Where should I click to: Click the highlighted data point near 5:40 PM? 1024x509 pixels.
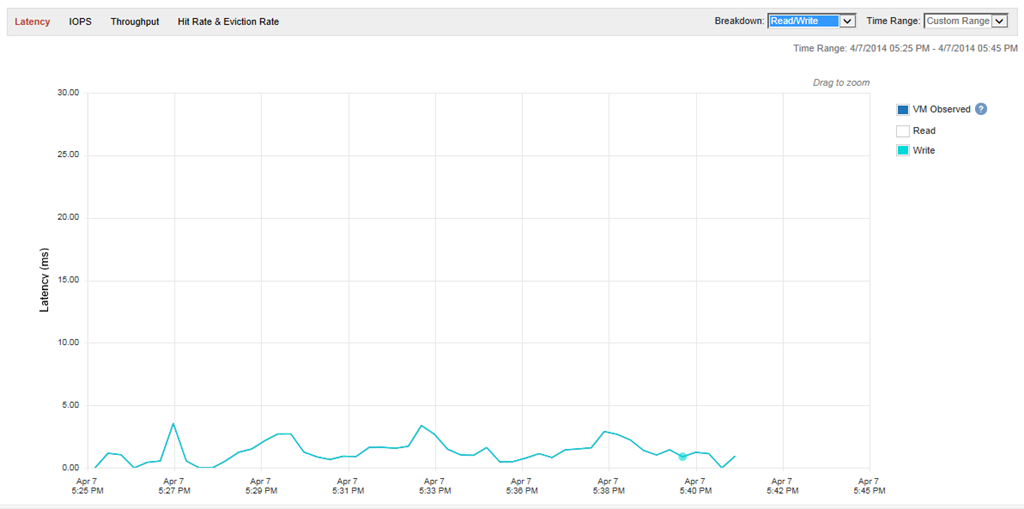tap(683, 456)
